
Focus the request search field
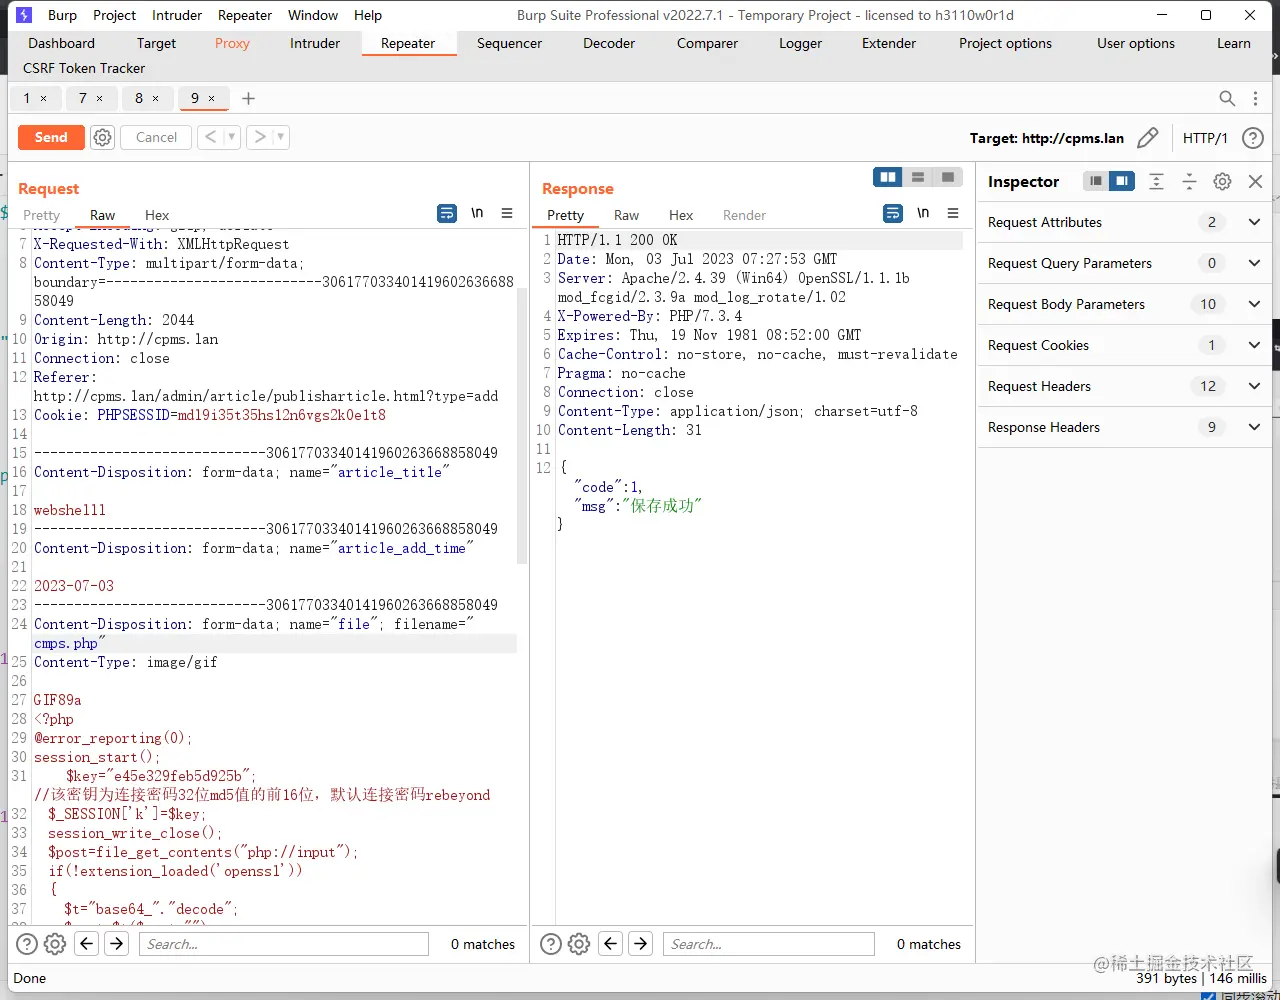point(284,944)
